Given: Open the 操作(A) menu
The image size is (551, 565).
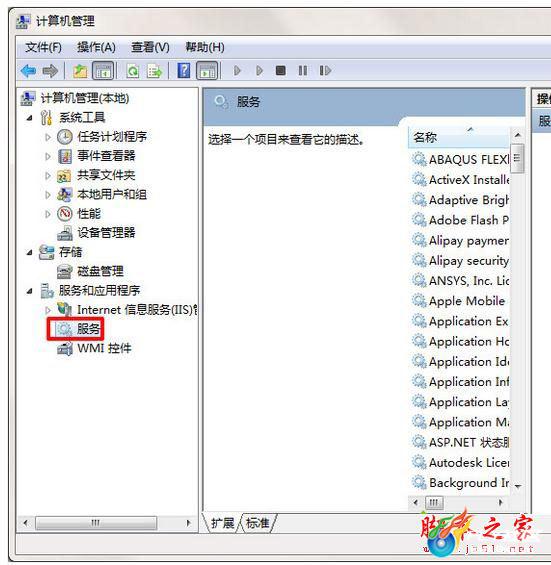Looking at the screenshot, I should click(x=96, y=47).
